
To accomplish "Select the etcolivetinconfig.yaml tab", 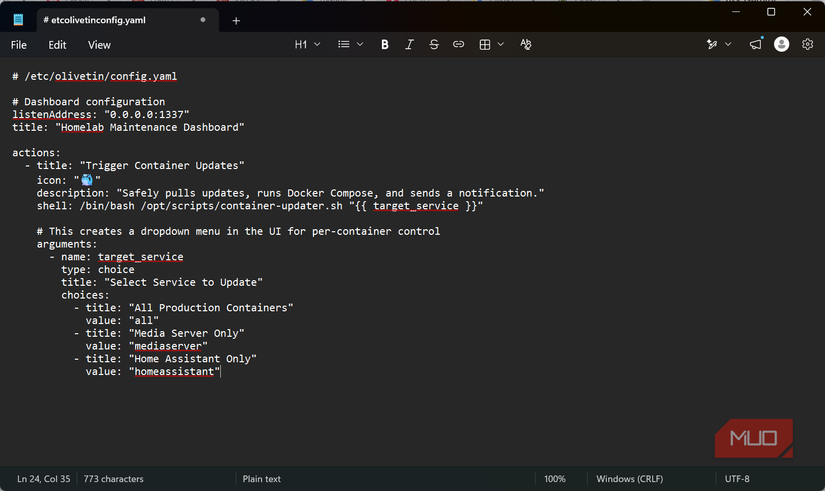I will (x=128, y=20).
